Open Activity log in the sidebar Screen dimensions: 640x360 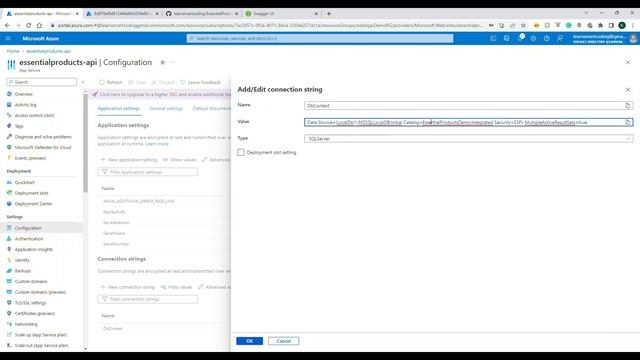[x=25, y=105]
